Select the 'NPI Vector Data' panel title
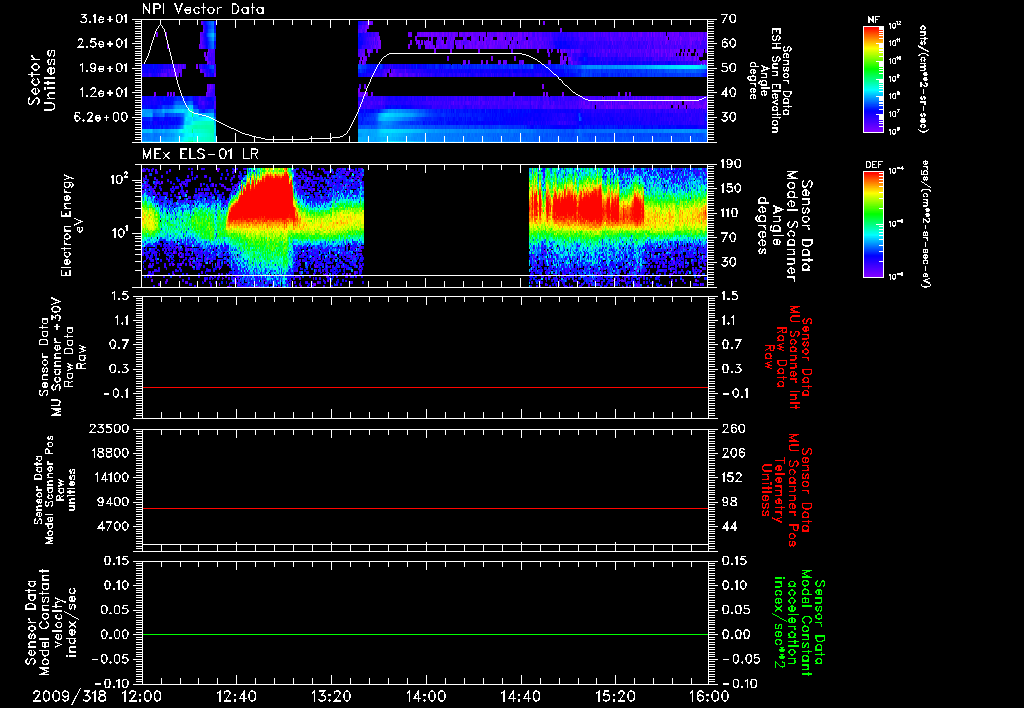1024x708 pixels. [203, 9]
